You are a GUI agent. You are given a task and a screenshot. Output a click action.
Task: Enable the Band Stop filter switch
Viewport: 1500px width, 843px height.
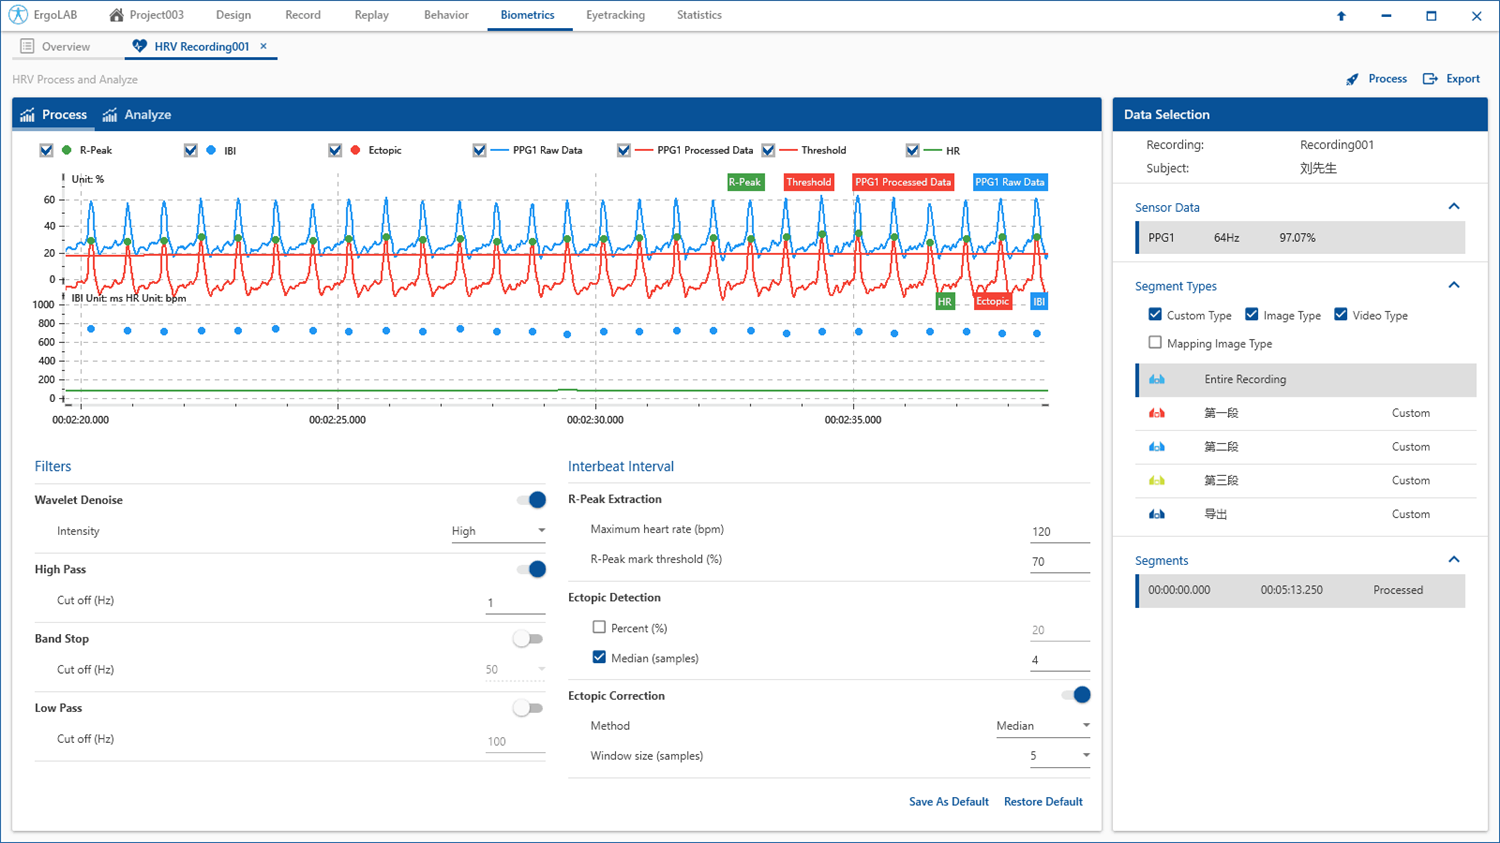pos(528,639)
